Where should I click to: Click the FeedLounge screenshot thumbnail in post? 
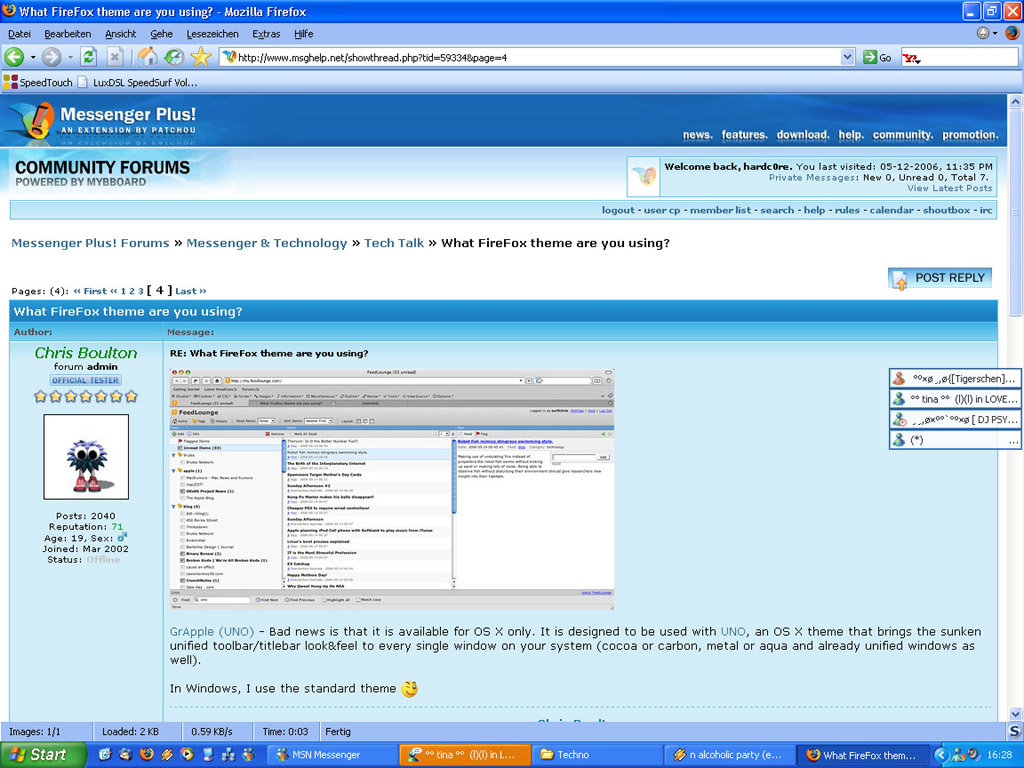point(391,489)
